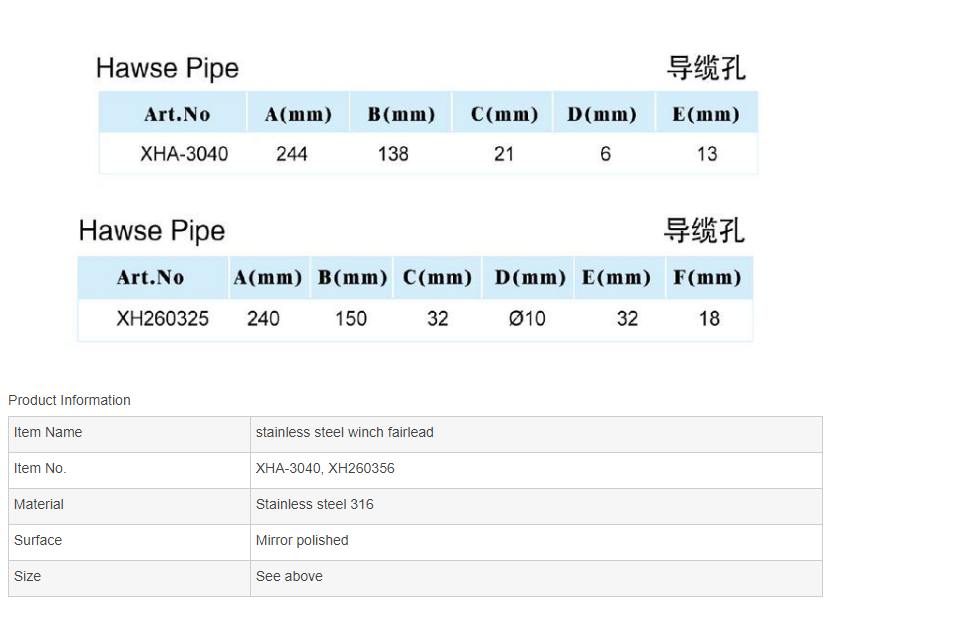Select the Item No. value XHA-3040, XH260356
Viewport: 954px width, 622px height.
click(325, 469)
